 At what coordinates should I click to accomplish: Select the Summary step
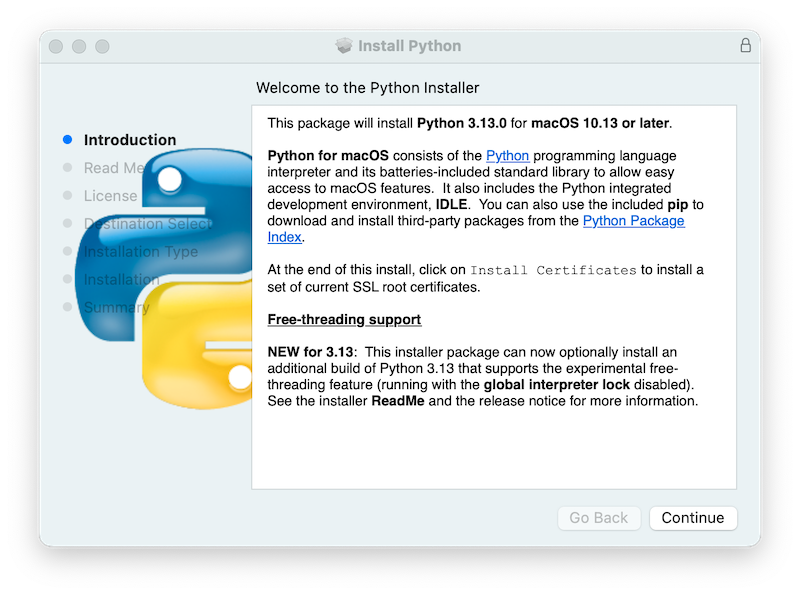[x=115, y=307]
